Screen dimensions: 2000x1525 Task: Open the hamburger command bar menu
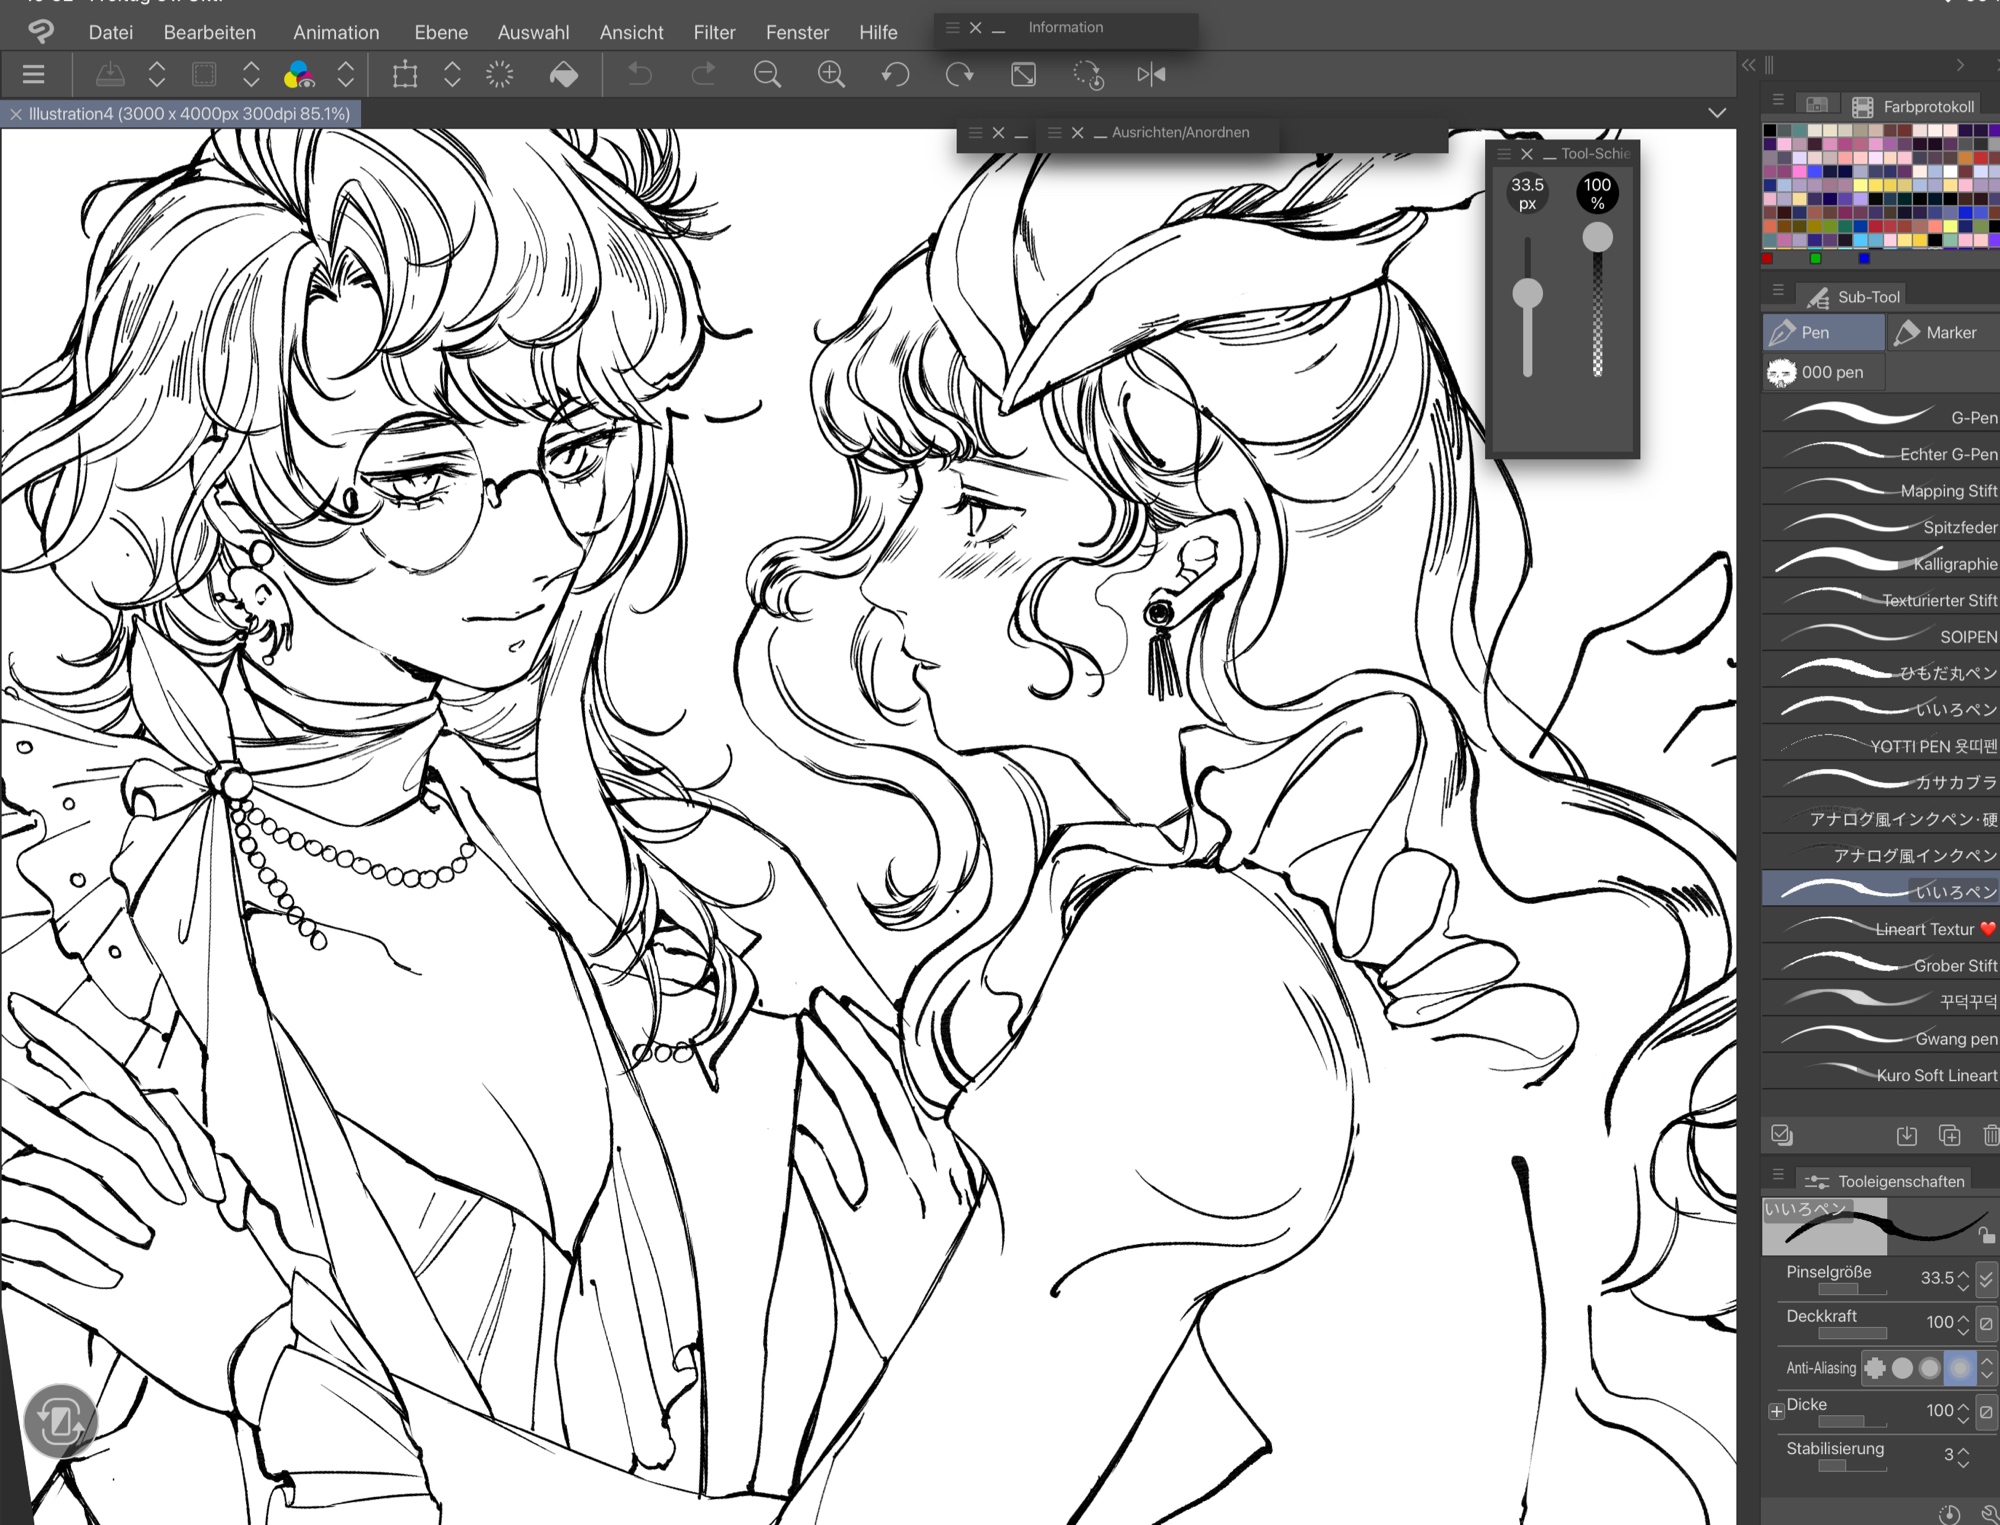pos(33,75)
